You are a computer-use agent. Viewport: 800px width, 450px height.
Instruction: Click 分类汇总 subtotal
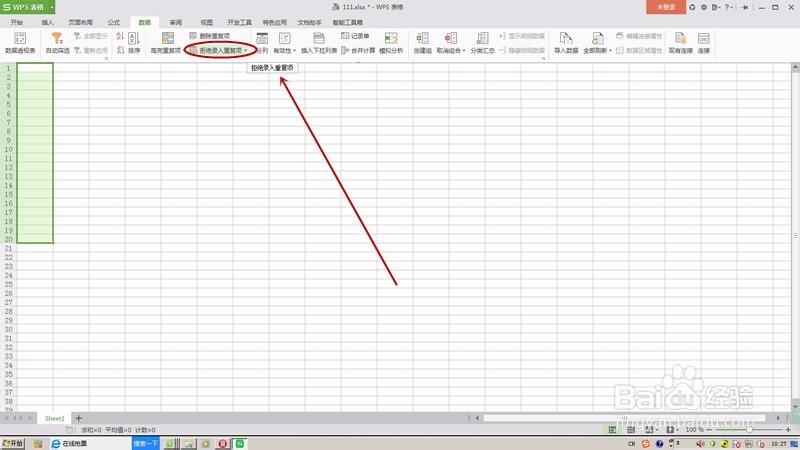[x=482, y=43]
